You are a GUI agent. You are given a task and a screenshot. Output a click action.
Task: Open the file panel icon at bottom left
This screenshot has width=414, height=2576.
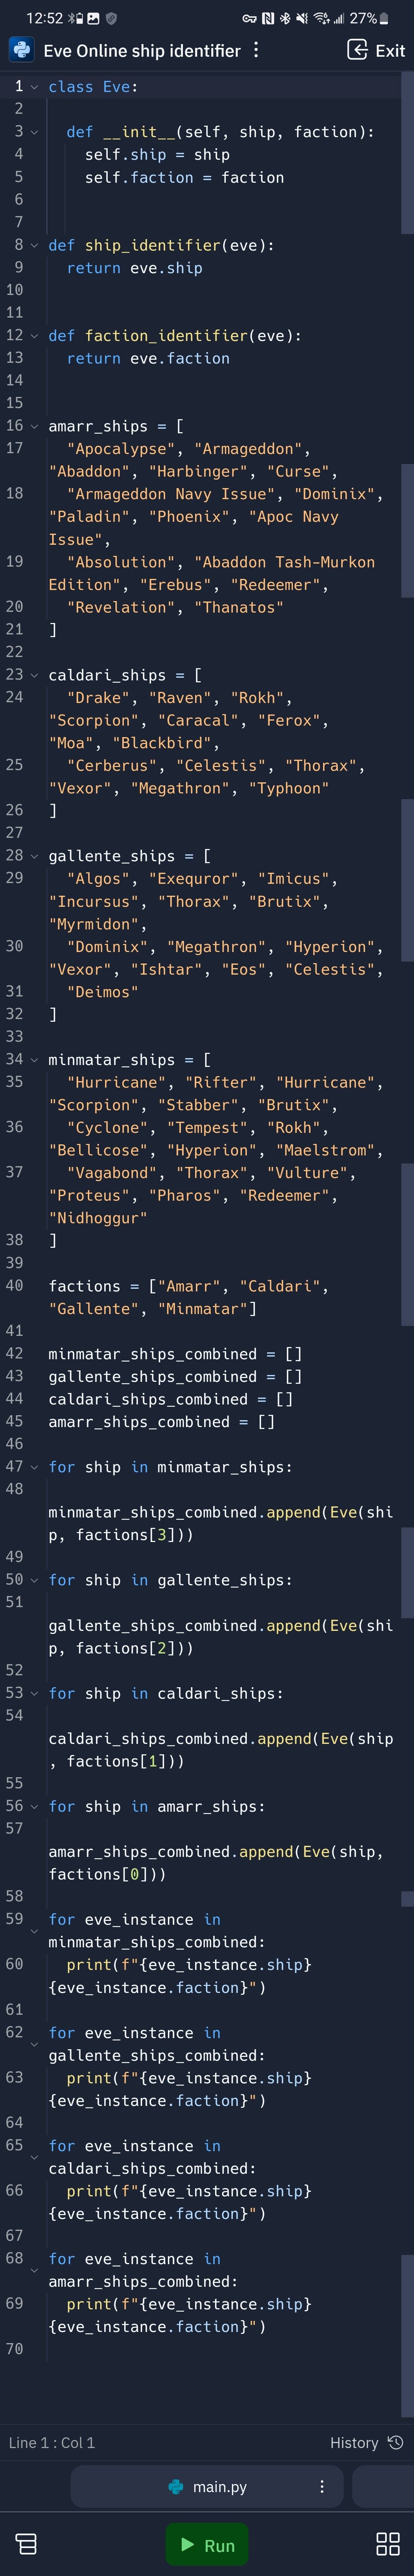[x=27, y=2543]
